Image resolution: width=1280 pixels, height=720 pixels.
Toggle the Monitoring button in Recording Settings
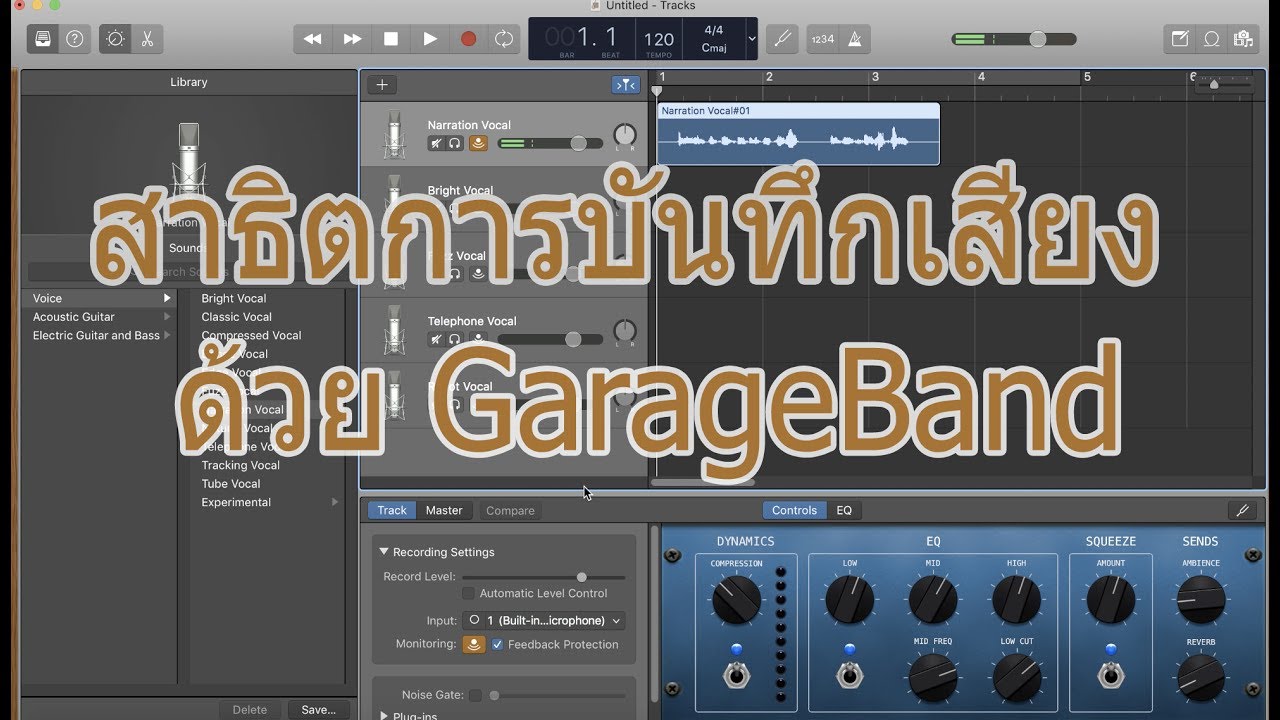tap(474, 644)
